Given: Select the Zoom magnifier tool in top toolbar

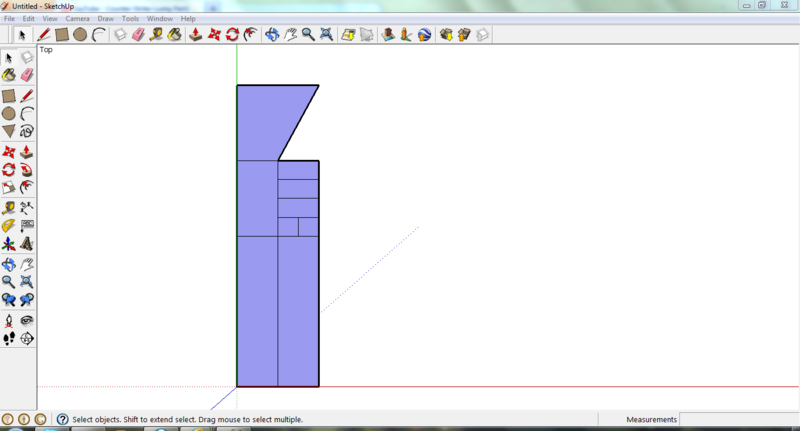Looking at the screenshot, I should [308, 34].
